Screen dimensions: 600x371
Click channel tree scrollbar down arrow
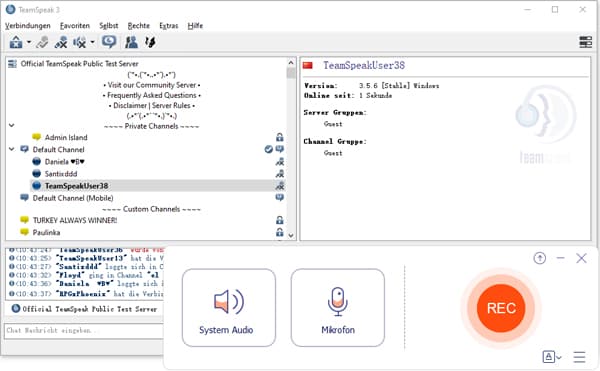click(291, 235)
